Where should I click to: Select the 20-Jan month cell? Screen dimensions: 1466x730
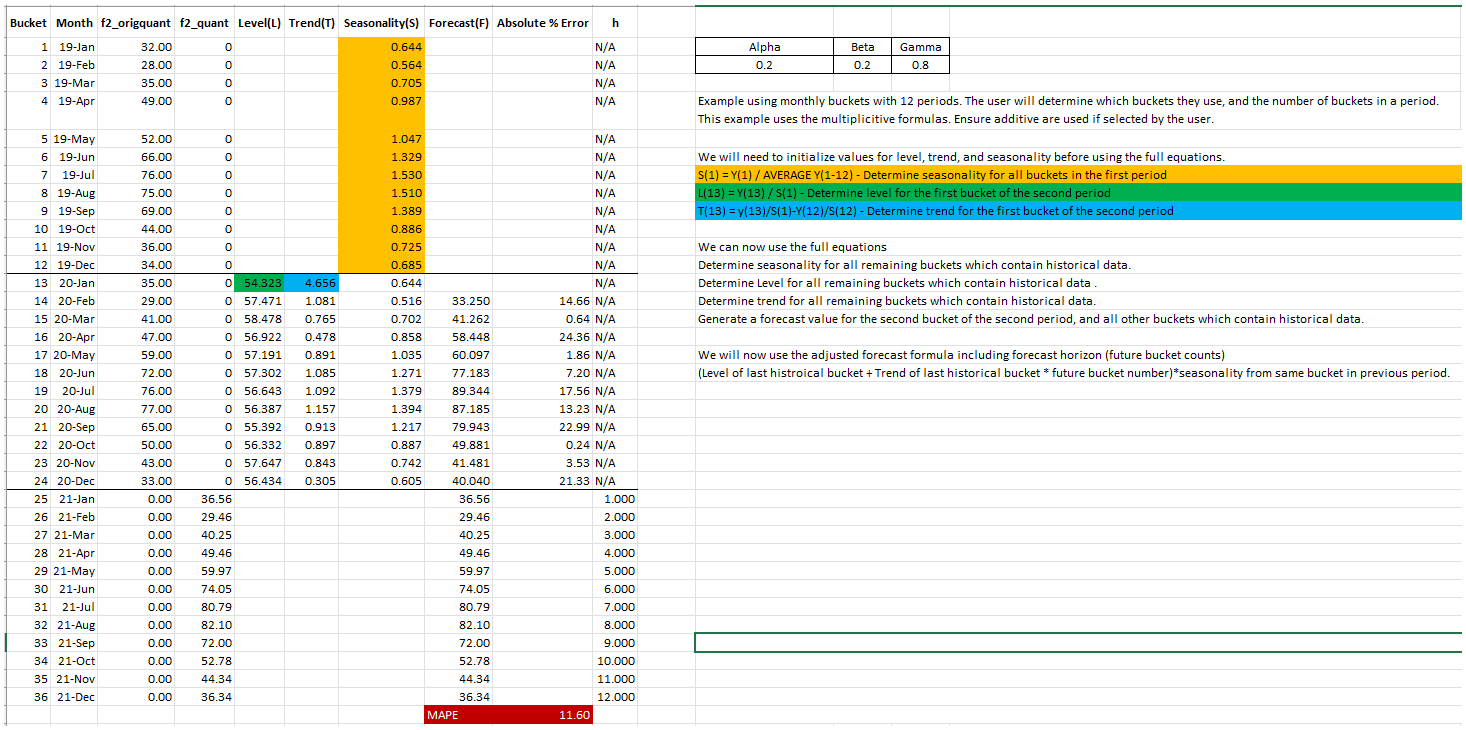coord(75,283)
